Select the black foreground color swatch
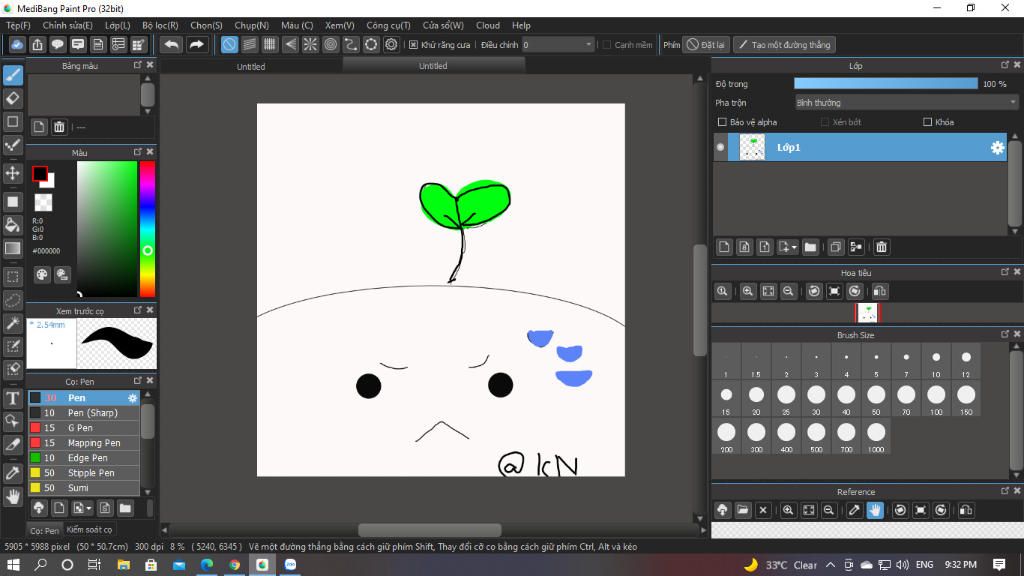 pyautogui.click(x=40, y=174)
